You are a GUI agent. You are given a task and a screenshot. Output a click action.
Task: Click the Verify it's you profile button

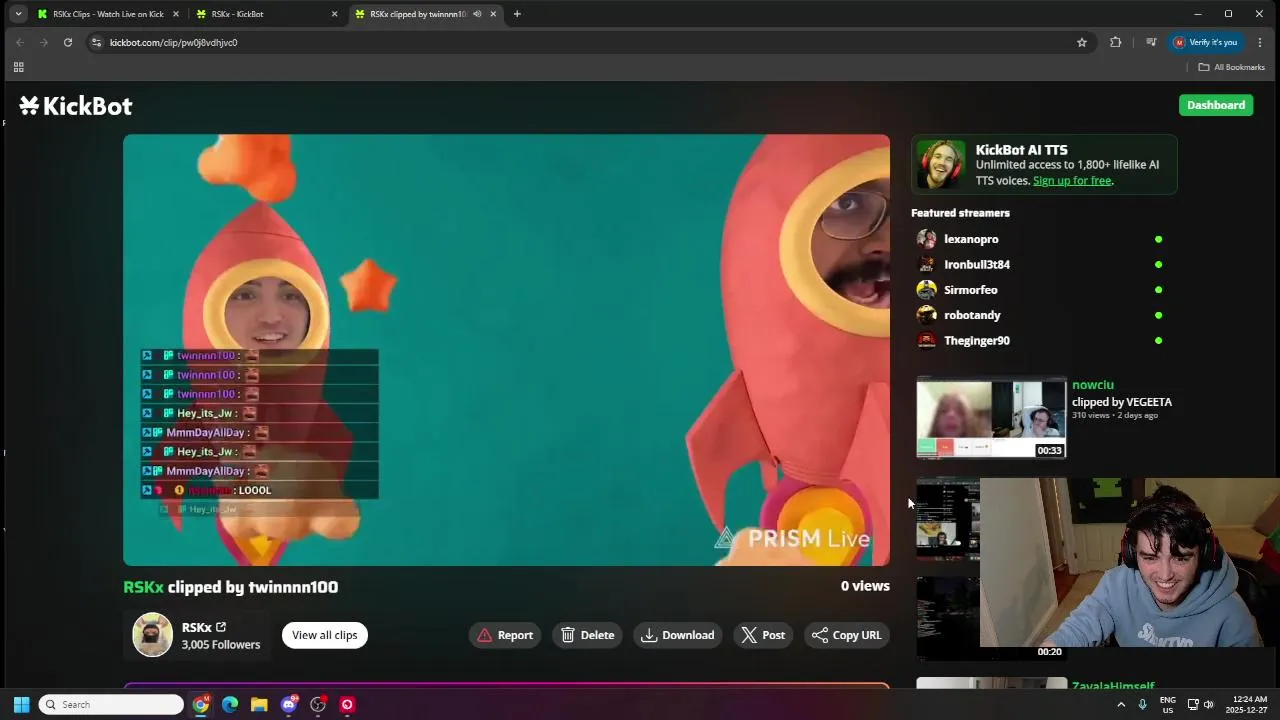click(x=1206, y=42)
